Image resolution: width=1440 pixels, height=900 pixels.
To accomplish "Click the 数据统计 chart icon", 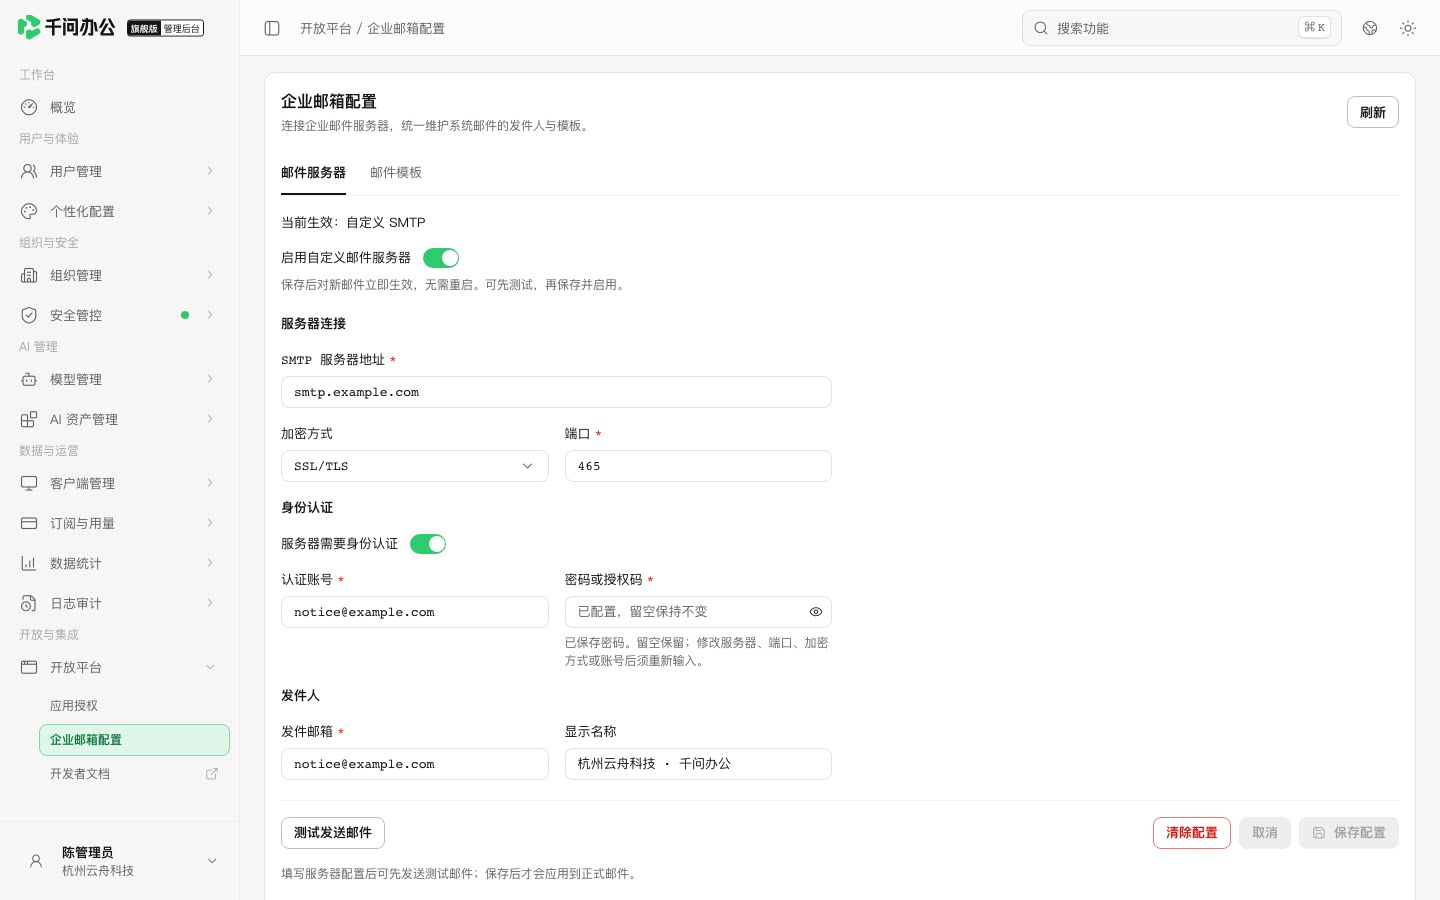I will tap(29, 563).
